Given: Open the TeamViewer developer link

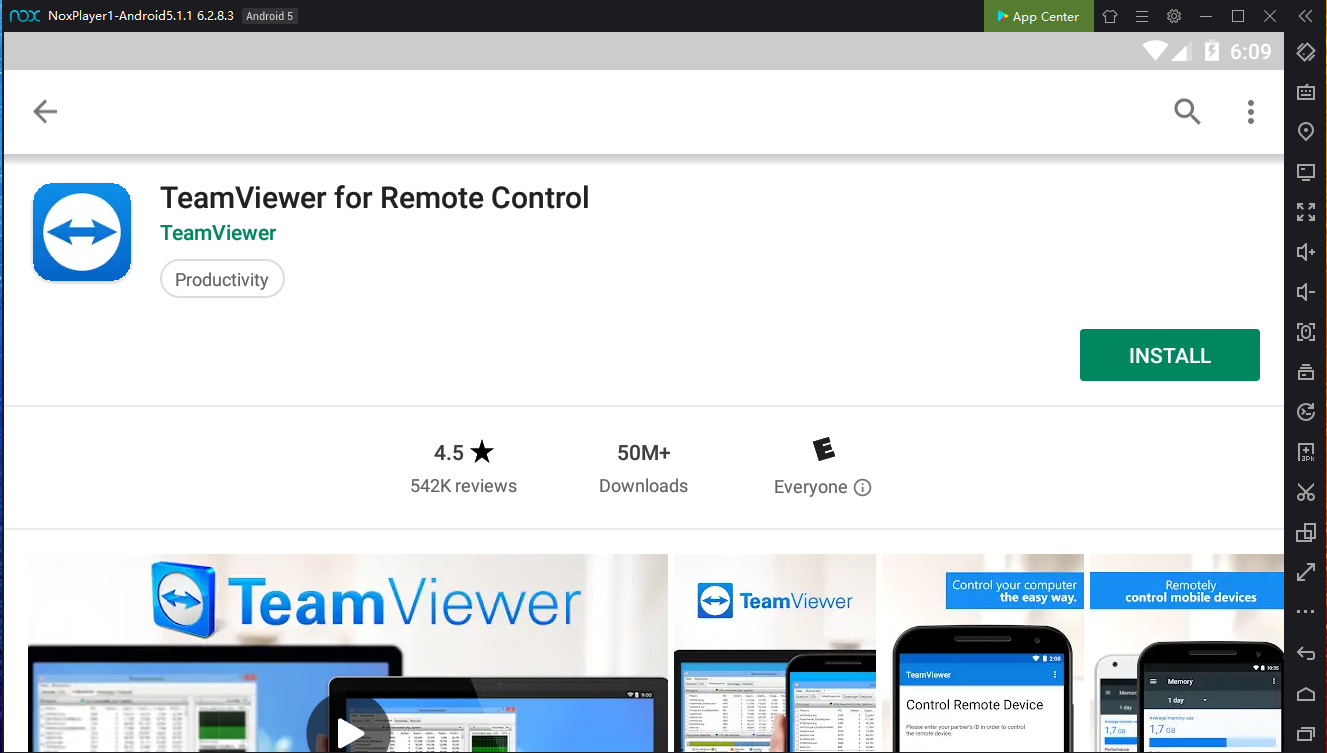Looking at the screenshot, I should pyautogui.click(x=218, y=233).
